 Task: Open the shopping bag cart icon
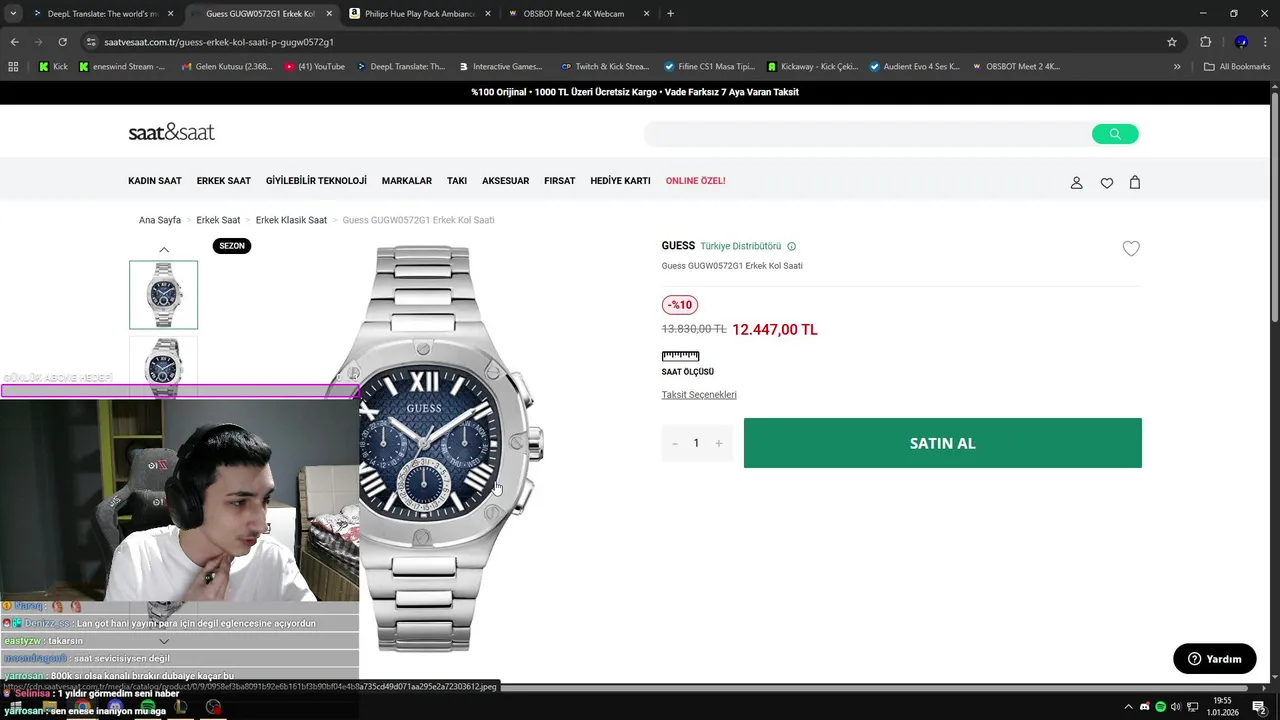coord(1135,182)
